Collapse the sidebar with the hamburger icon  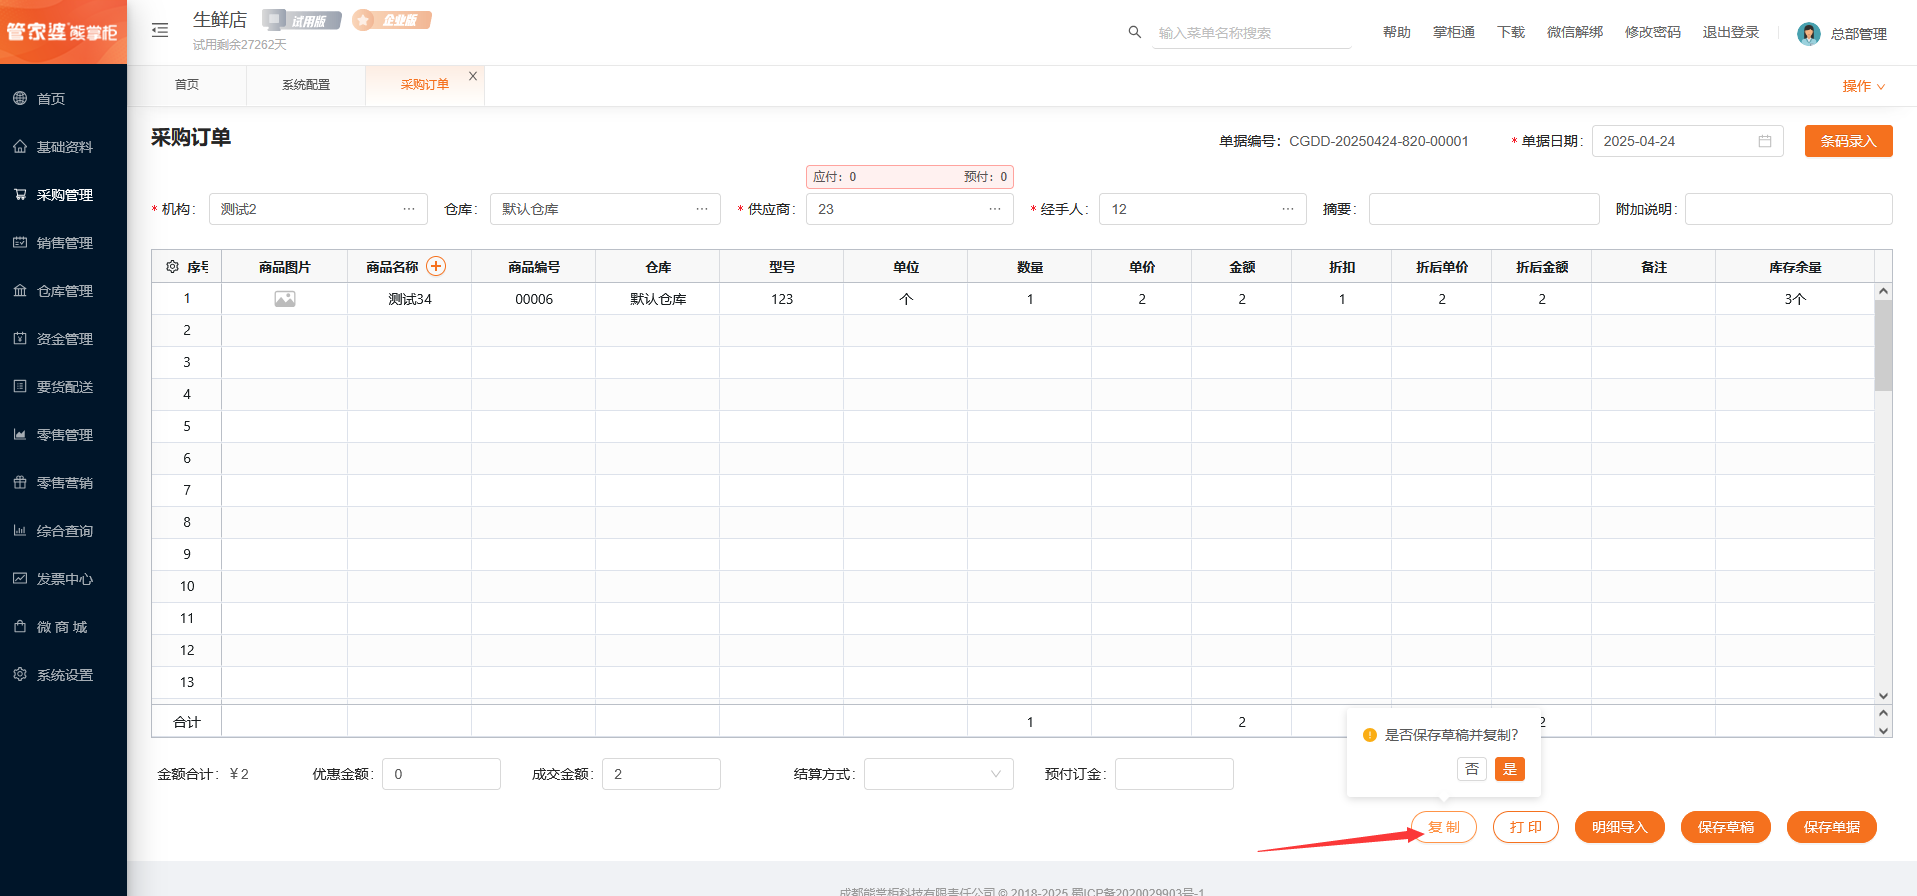tap(160, 30)
